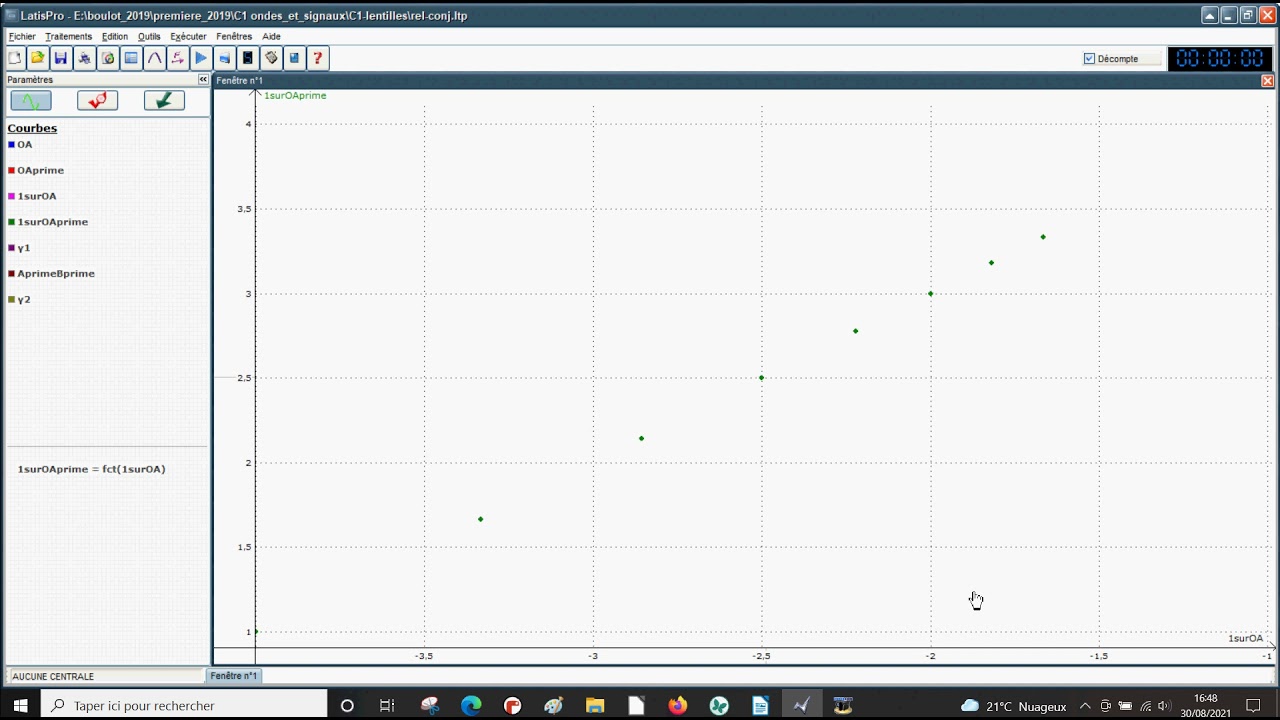This screenshot has height=720, width=1280.
Task: Open the Outils menu
Action: pos(149,36)
